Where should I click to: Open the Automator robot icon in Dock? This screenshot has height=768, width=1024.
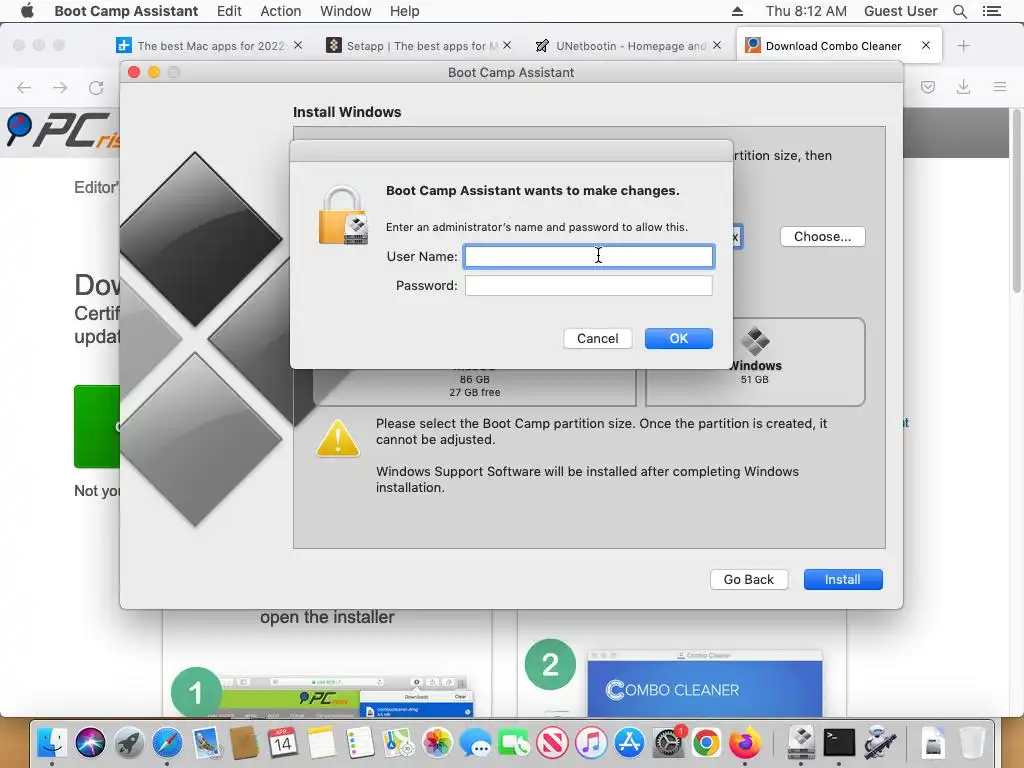point(878,743)
